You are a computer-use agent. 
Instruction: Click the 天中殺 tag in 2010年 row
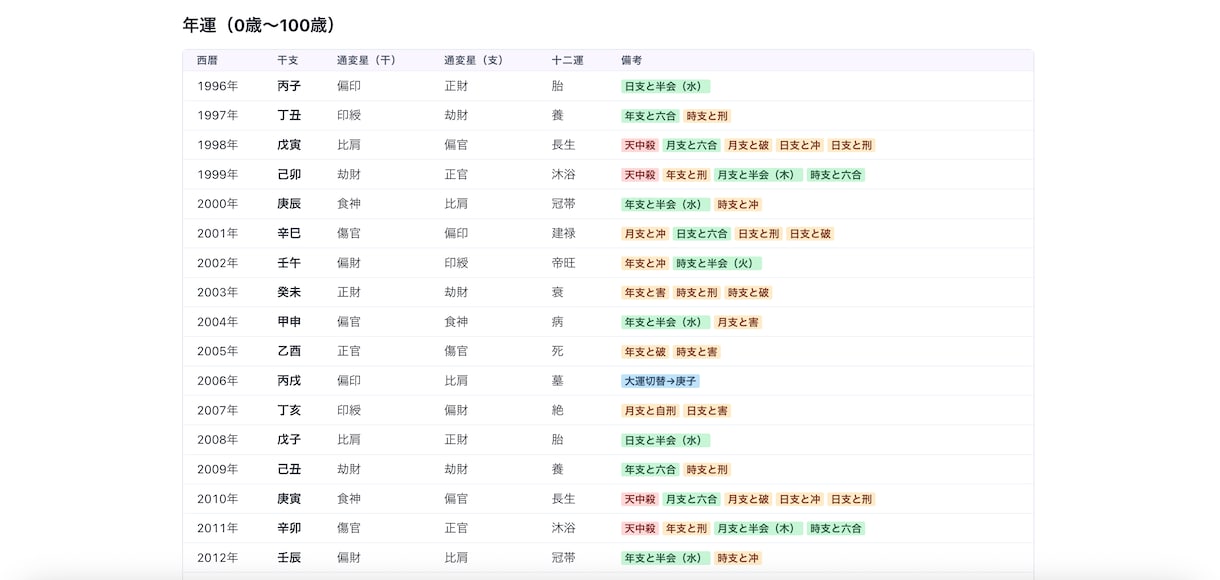(640, 499)
